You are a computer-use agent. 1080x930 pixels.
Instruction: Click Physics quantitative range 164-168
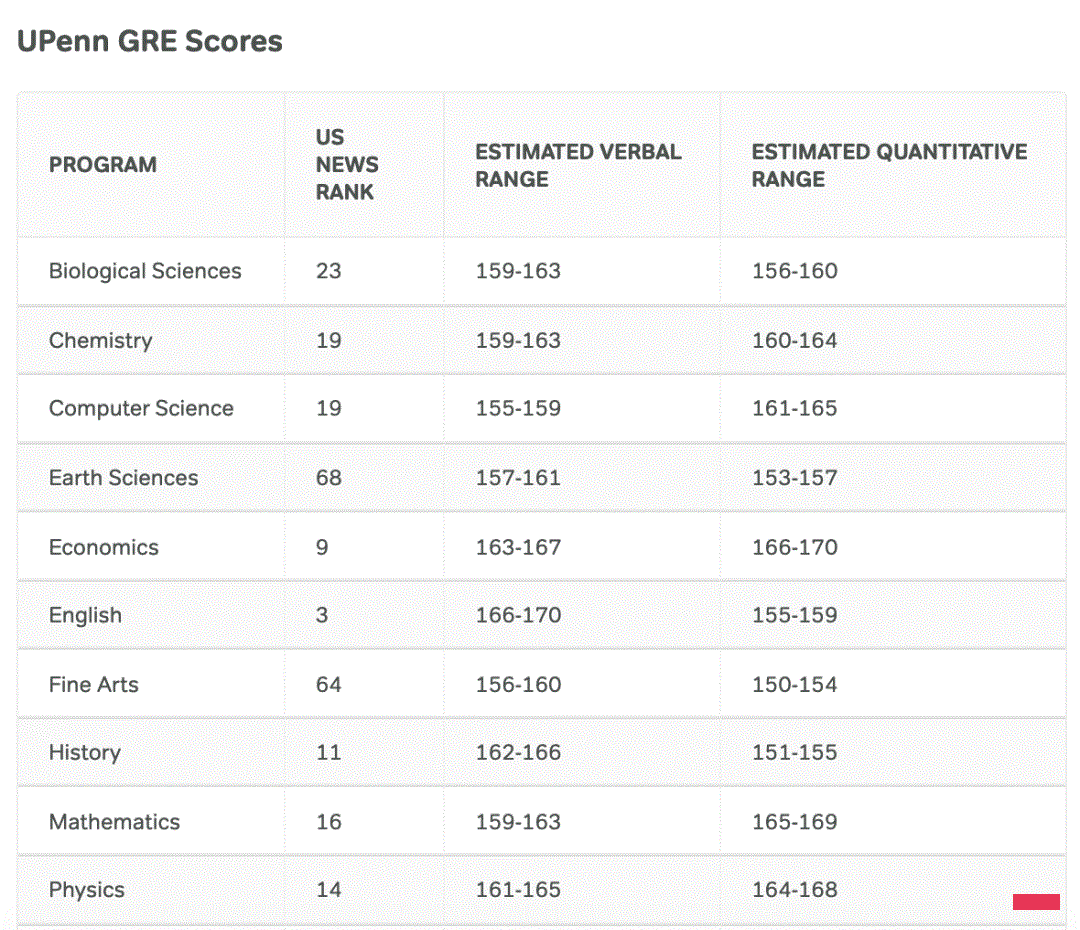(x=795, y=889)
